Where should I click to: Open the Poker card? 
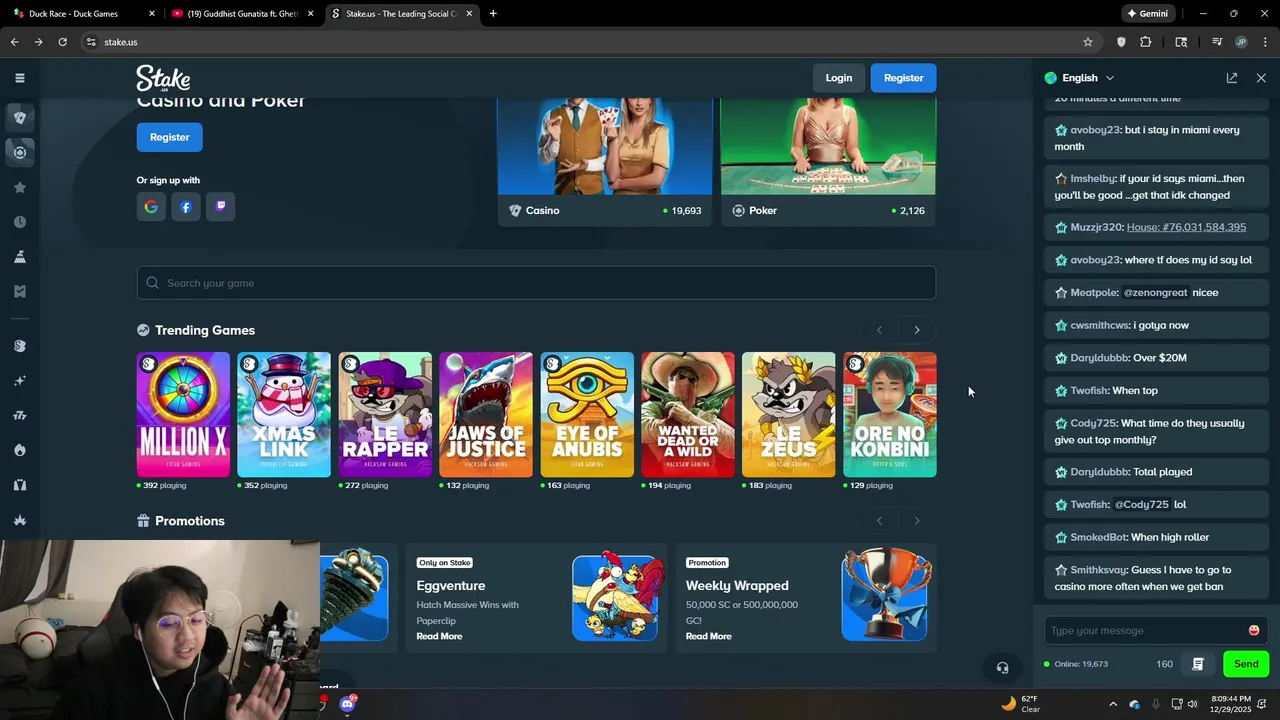point(828,162)
